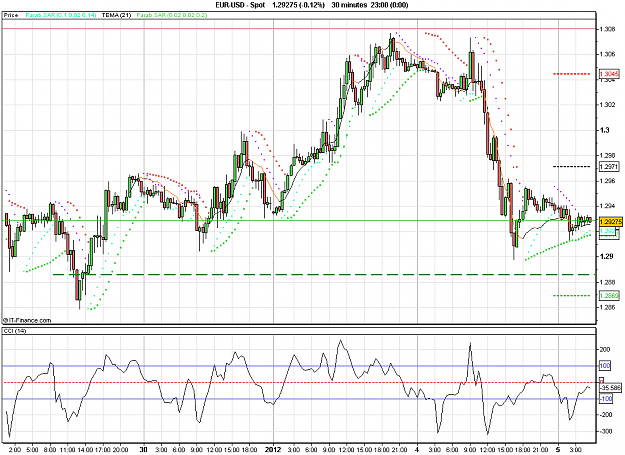The image size is (625, 455).
Task: Click the 14:00 time axis label
Action: [x=85, y=450]
